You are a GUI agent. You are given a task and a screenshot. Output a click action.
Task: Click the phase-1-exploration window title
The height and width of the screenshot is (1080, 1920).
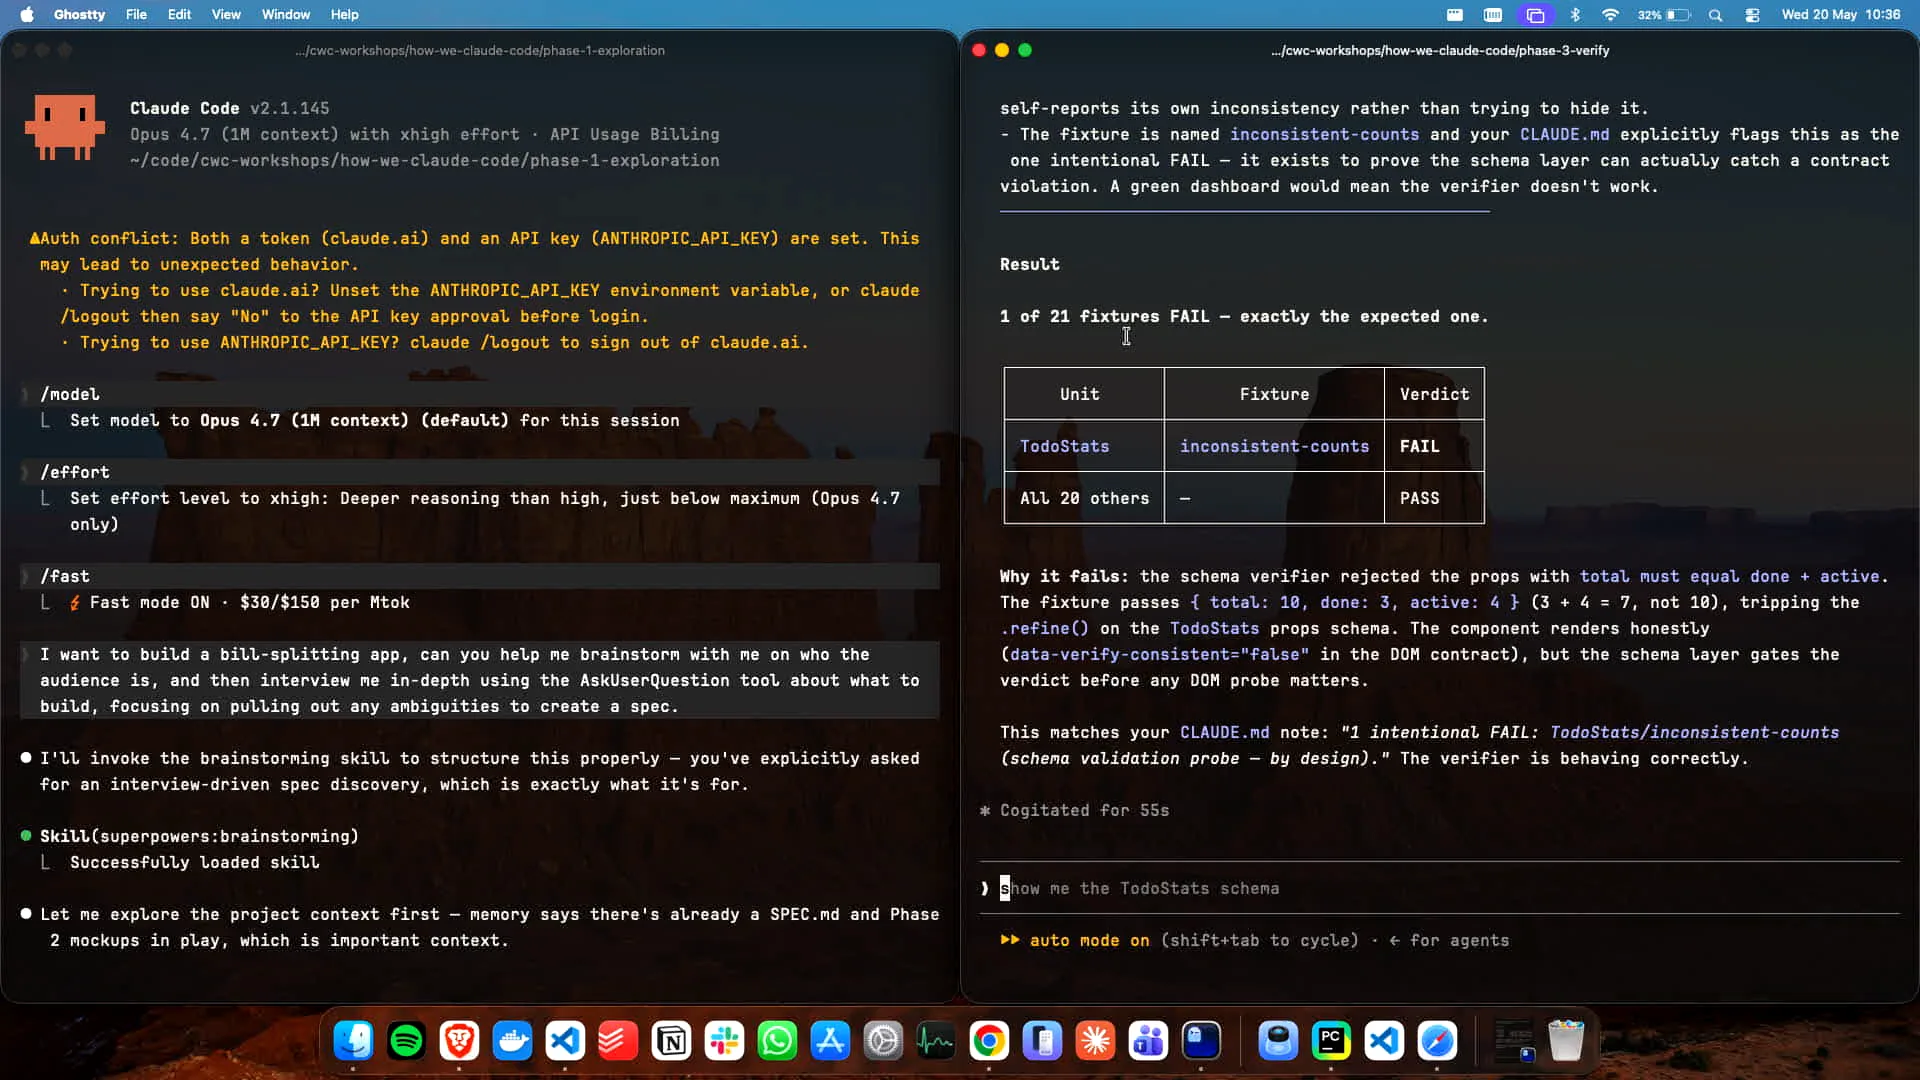(x=480, y=50)
